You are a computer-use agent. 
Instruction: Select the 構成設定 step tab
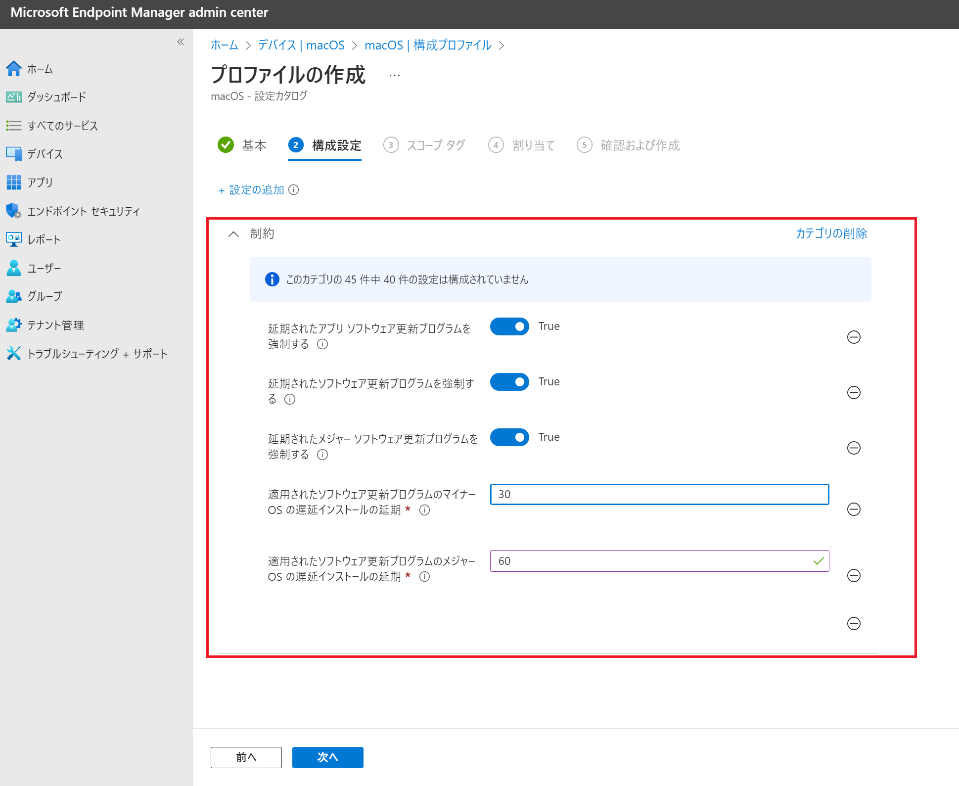325,145
